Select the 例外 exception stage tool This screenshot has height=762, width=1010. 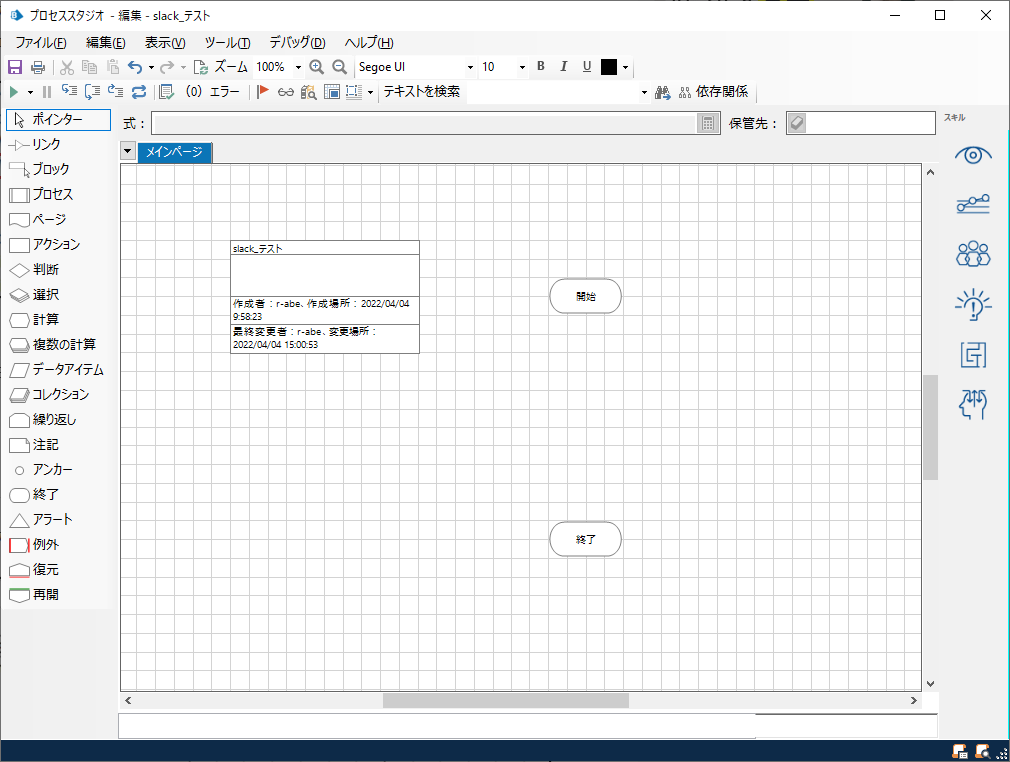tap(59, 545)
